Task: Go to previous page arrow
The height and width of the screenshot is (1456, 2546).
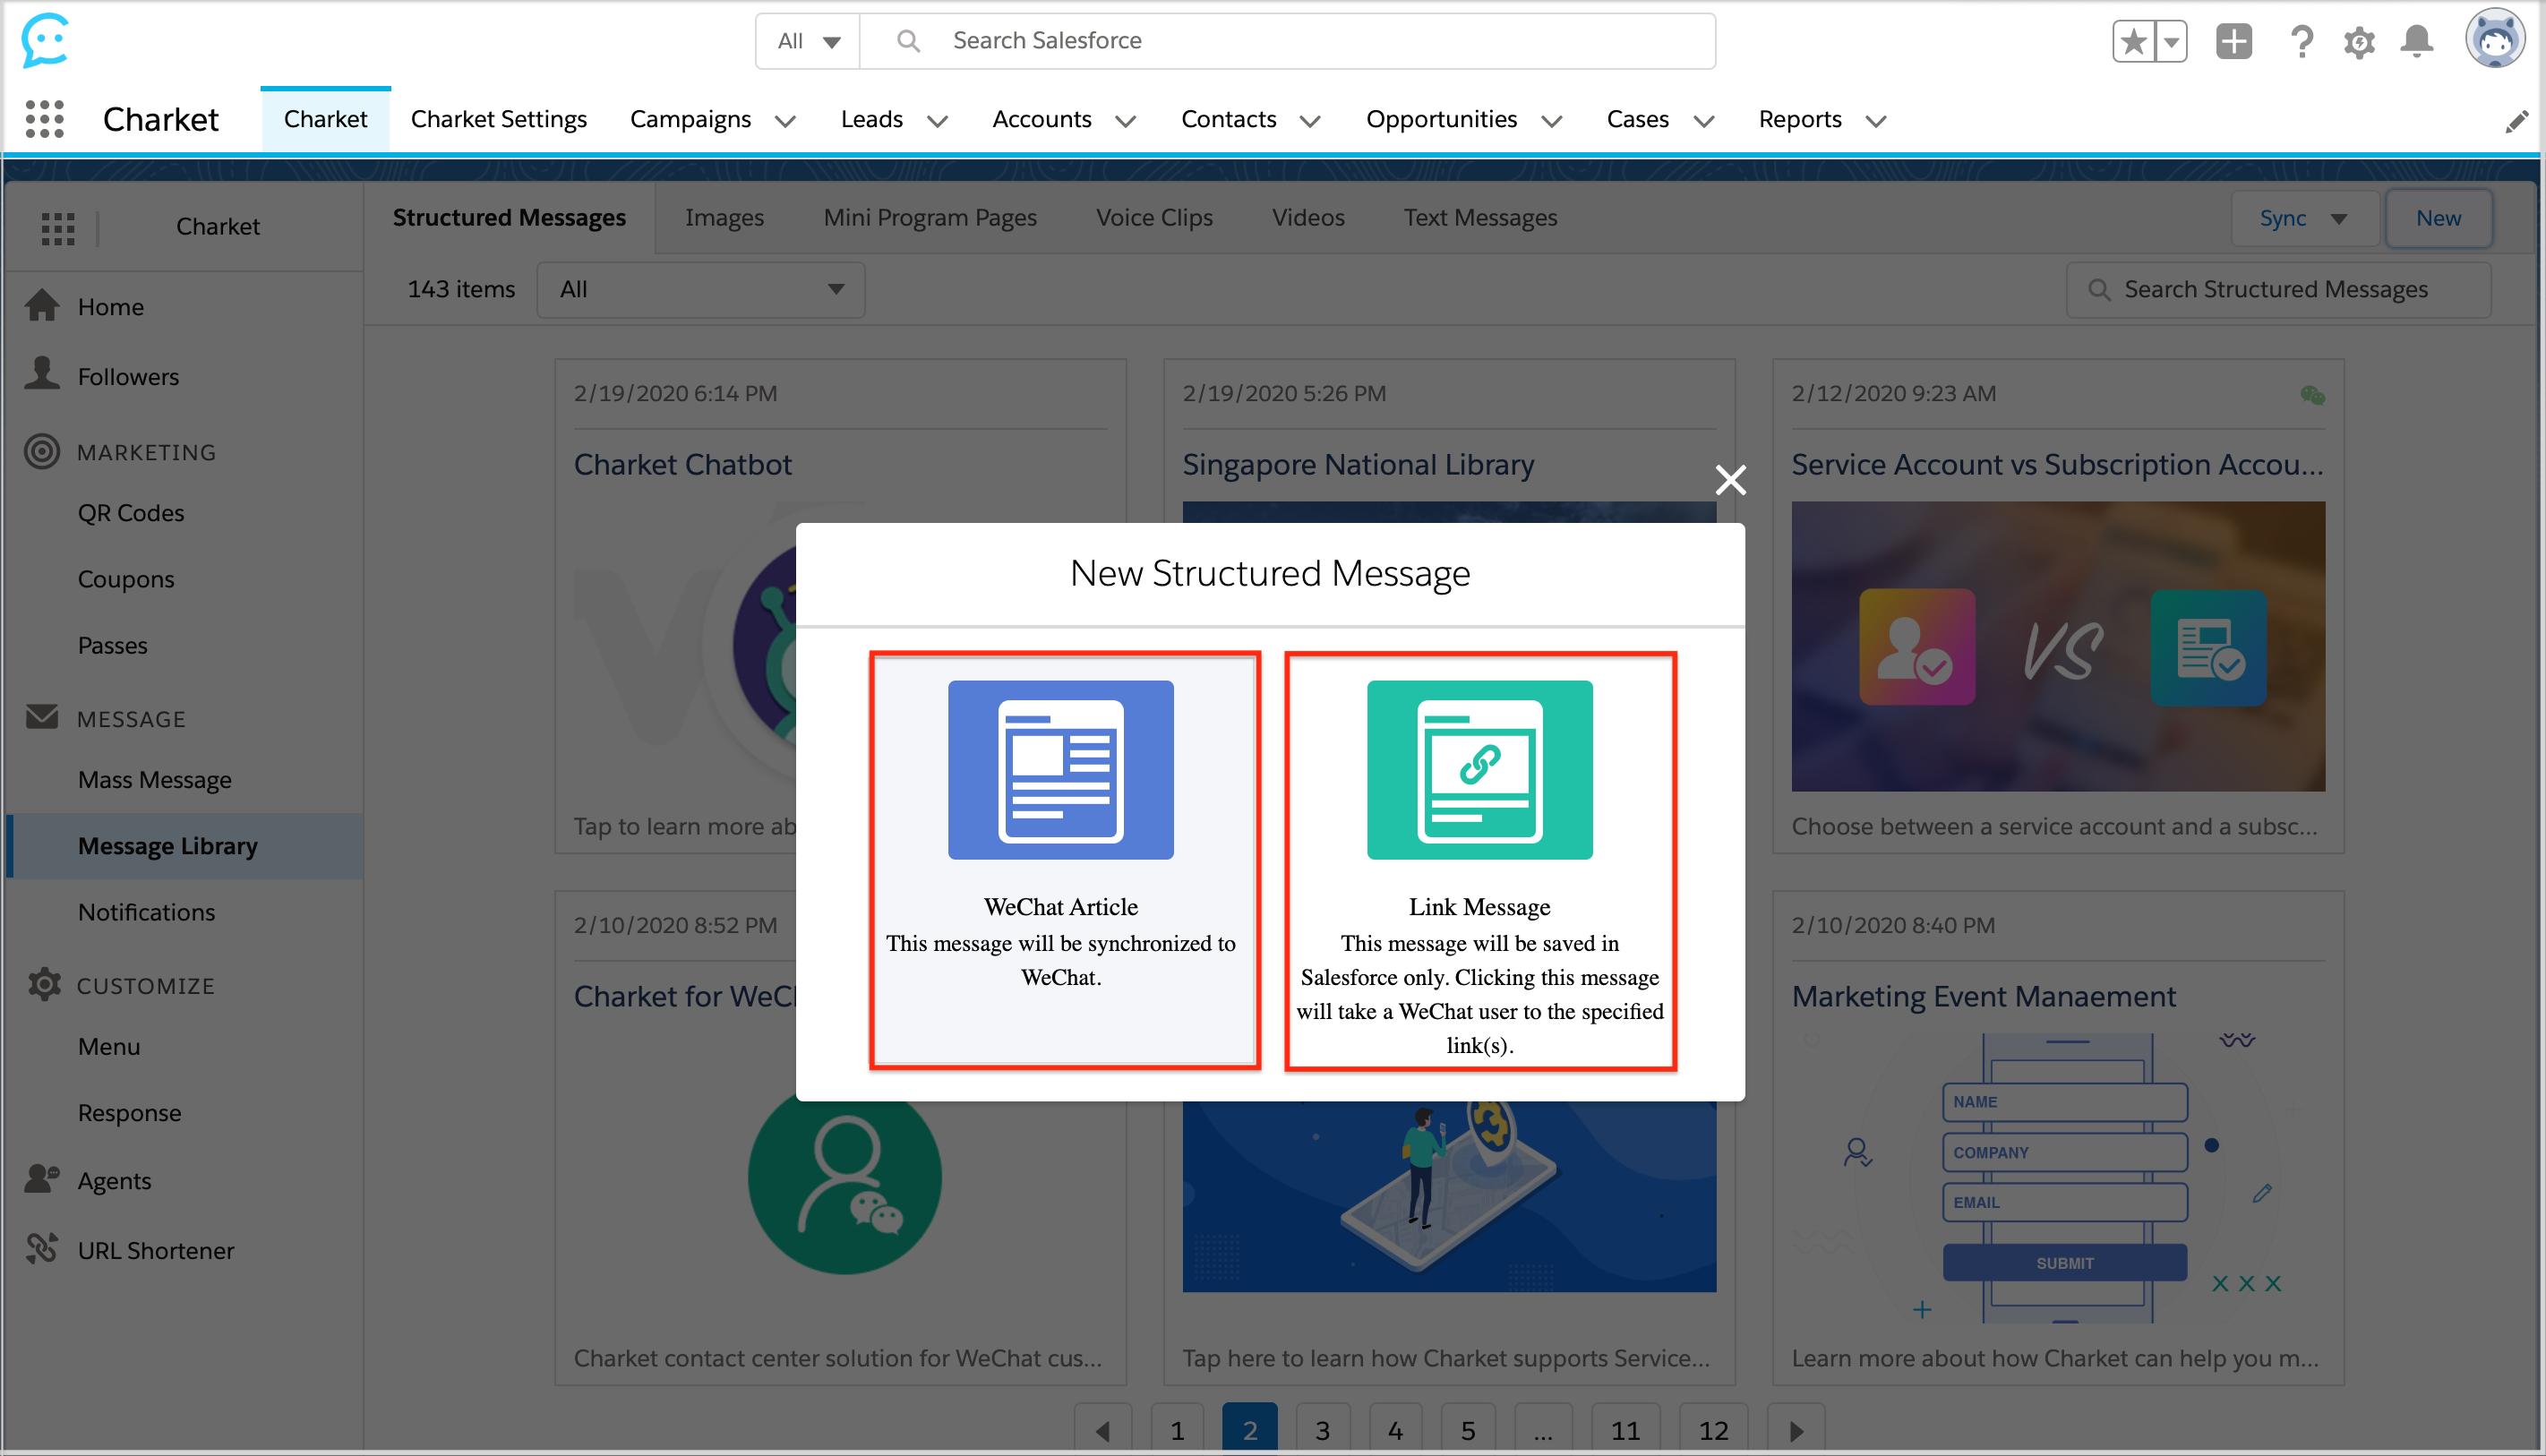Action: (x=1102, y=1430)
